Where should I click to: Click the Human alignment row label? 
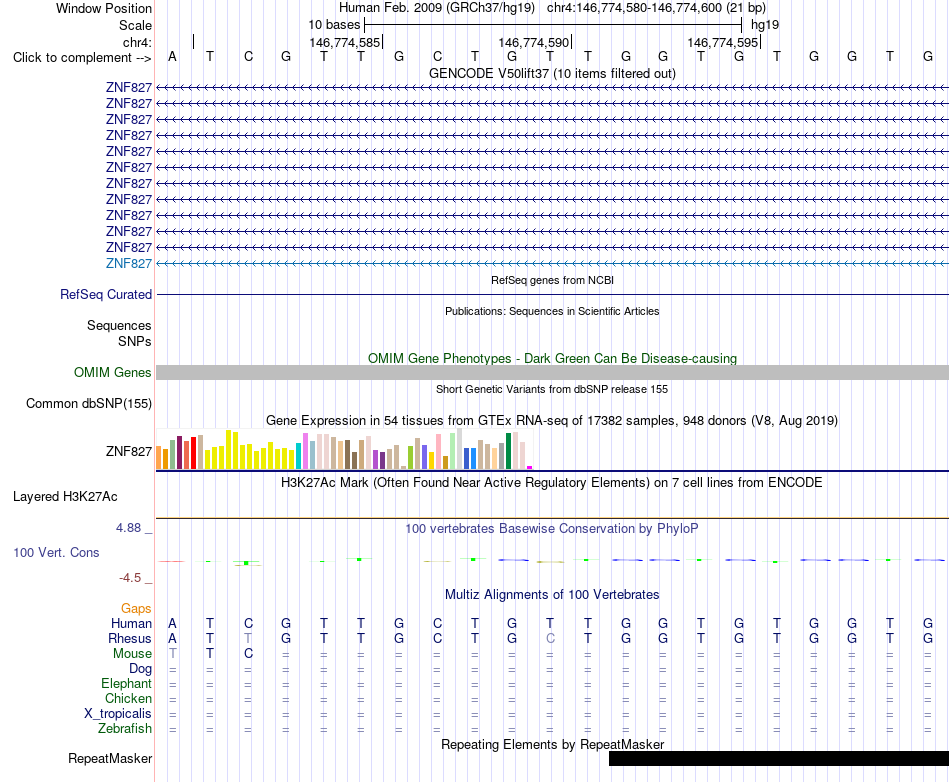(131, 623)
